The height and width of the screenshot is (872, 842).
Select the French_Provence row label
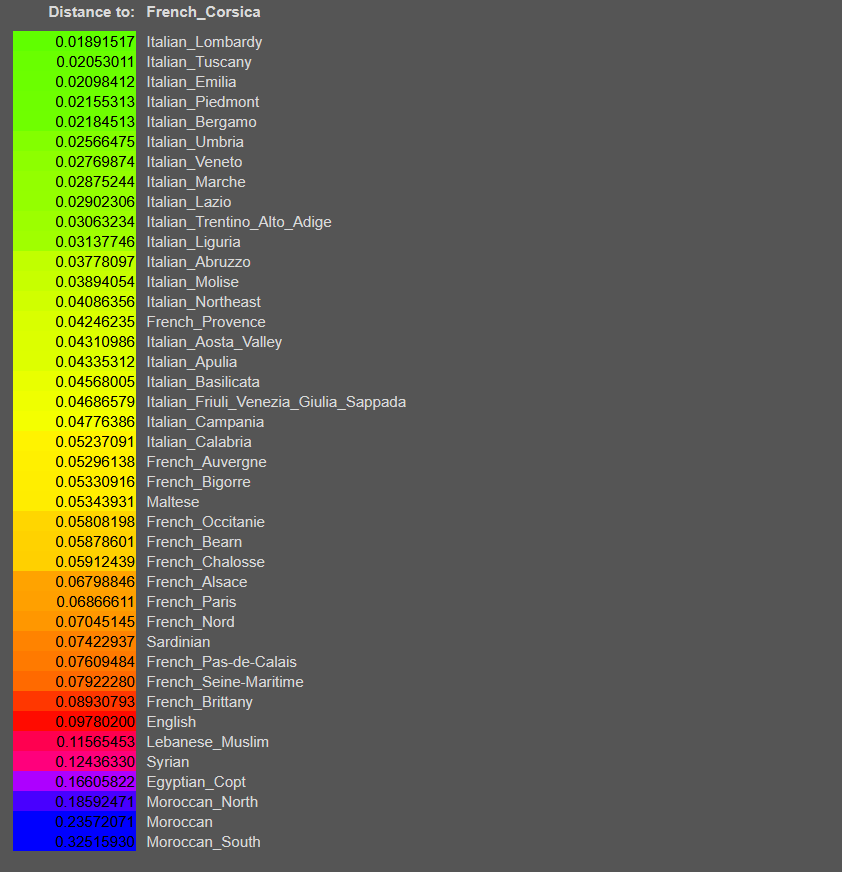pos(206,323)
